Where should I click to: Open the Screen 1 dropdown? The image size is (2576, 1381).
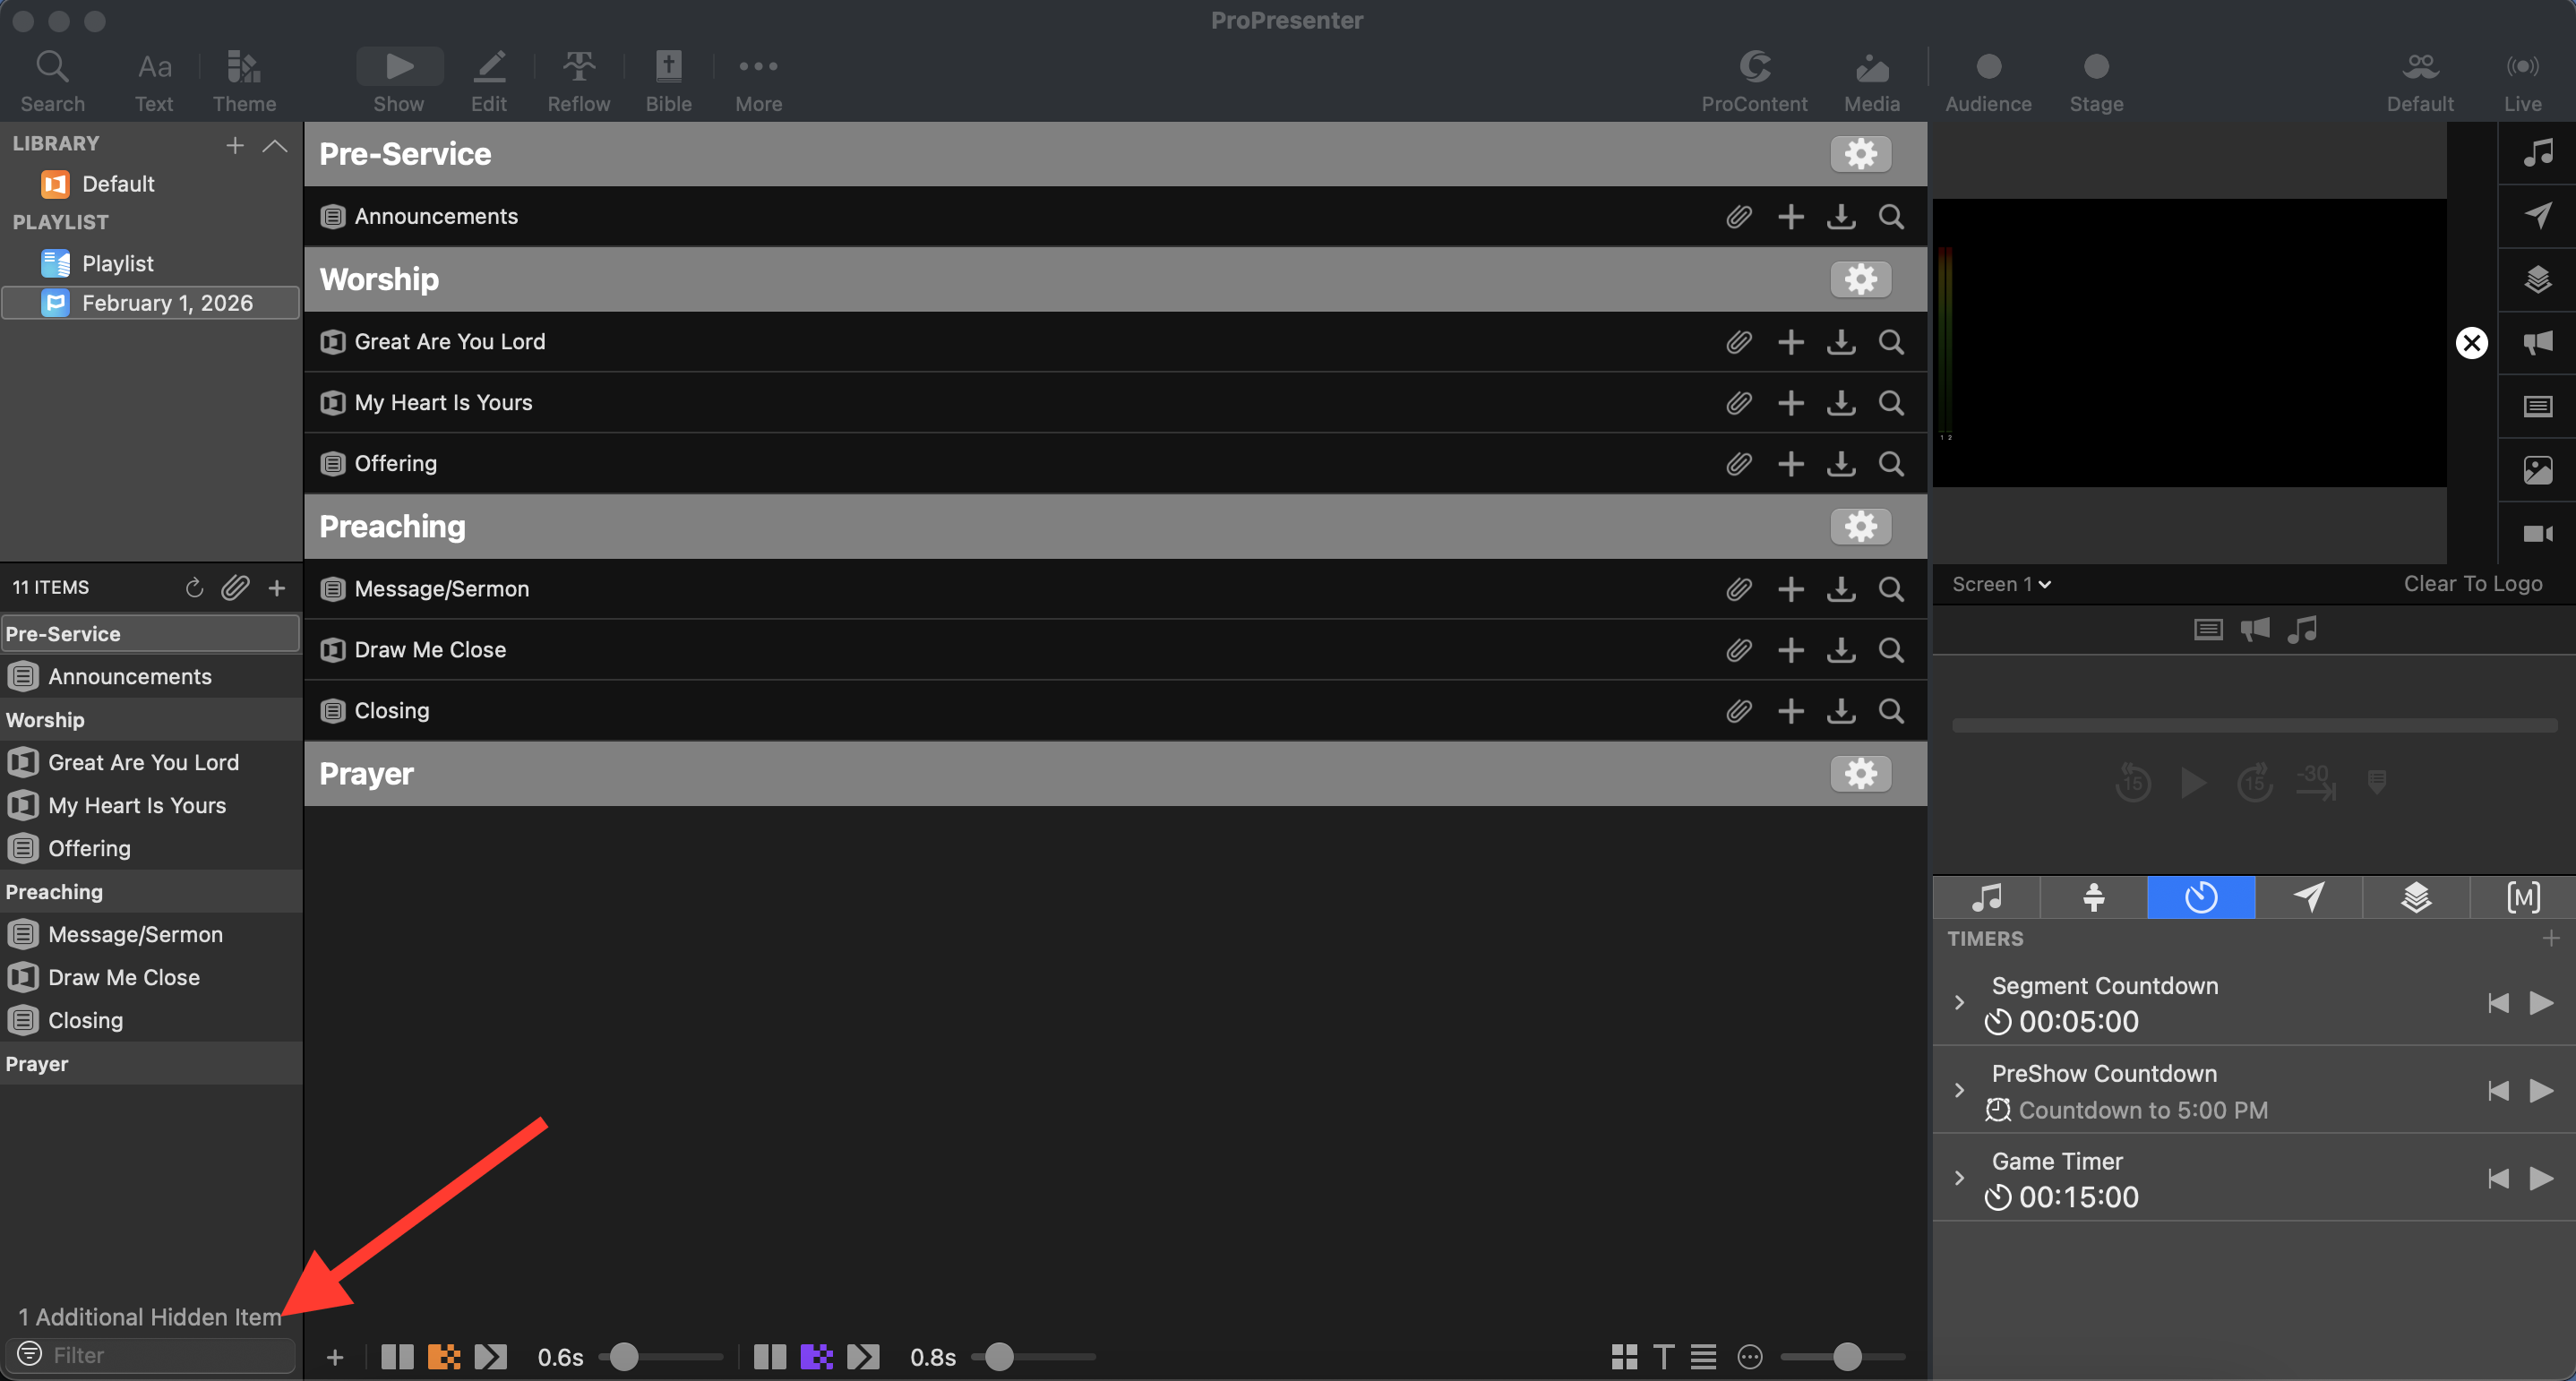point(2001,584)
